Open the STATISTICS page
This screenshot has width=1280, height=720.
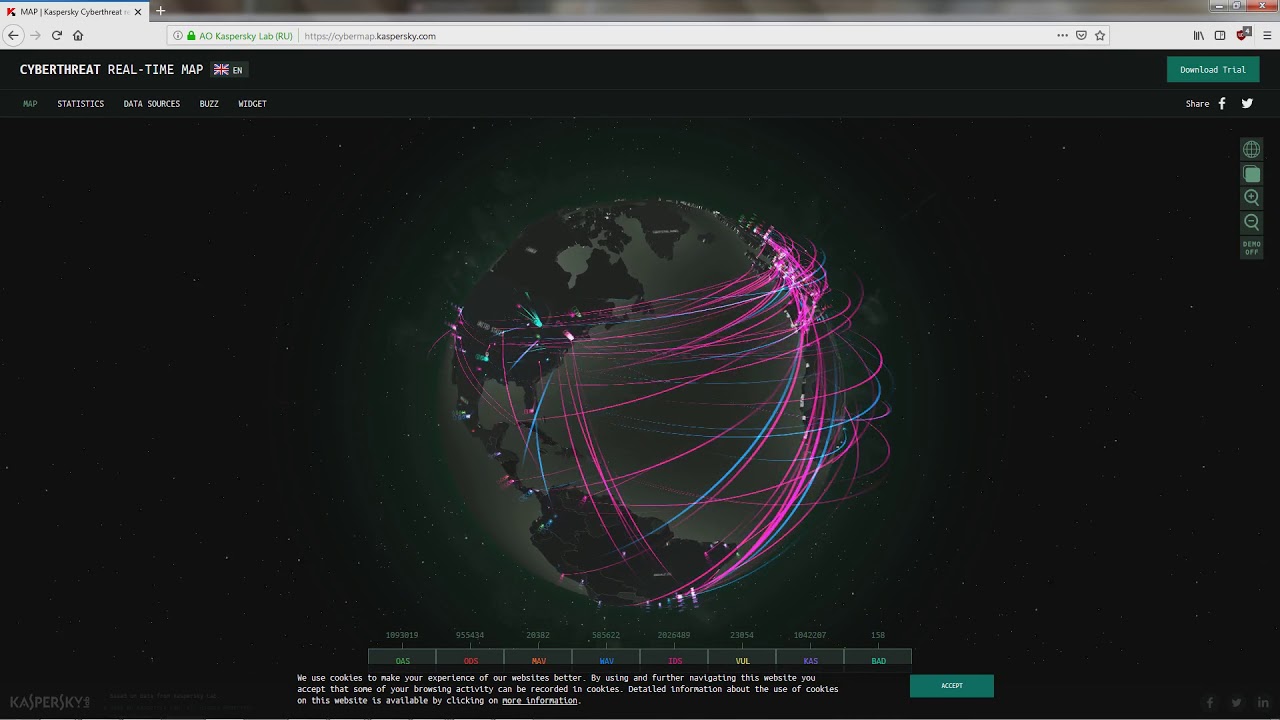[x=80, y=104]
